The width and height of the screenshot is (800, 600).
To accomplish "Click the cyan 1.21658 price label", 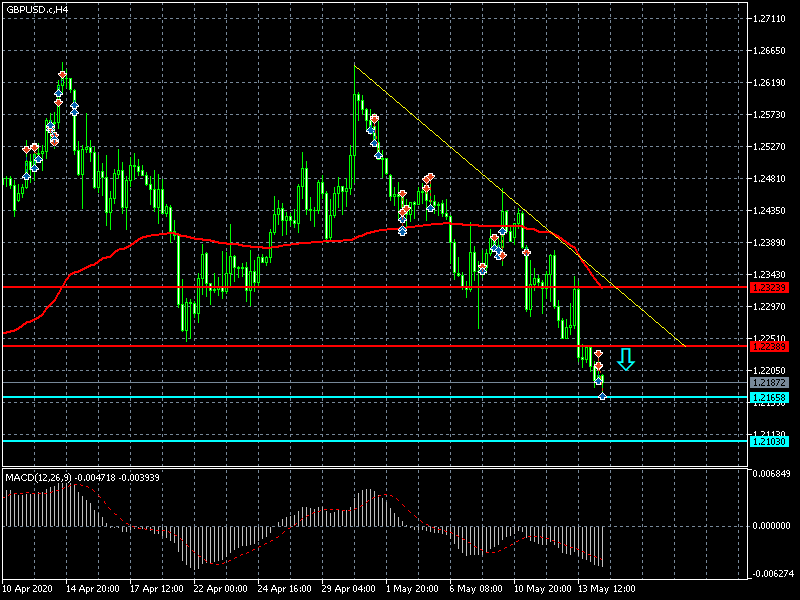I will 768,398.
